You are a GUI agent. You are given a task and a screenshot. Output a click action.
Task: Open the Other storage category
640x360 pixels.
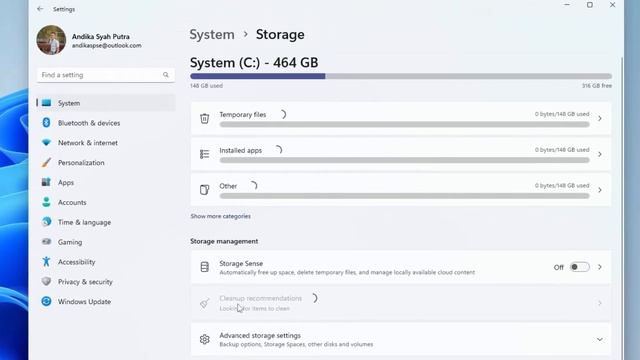coord(401,190)
